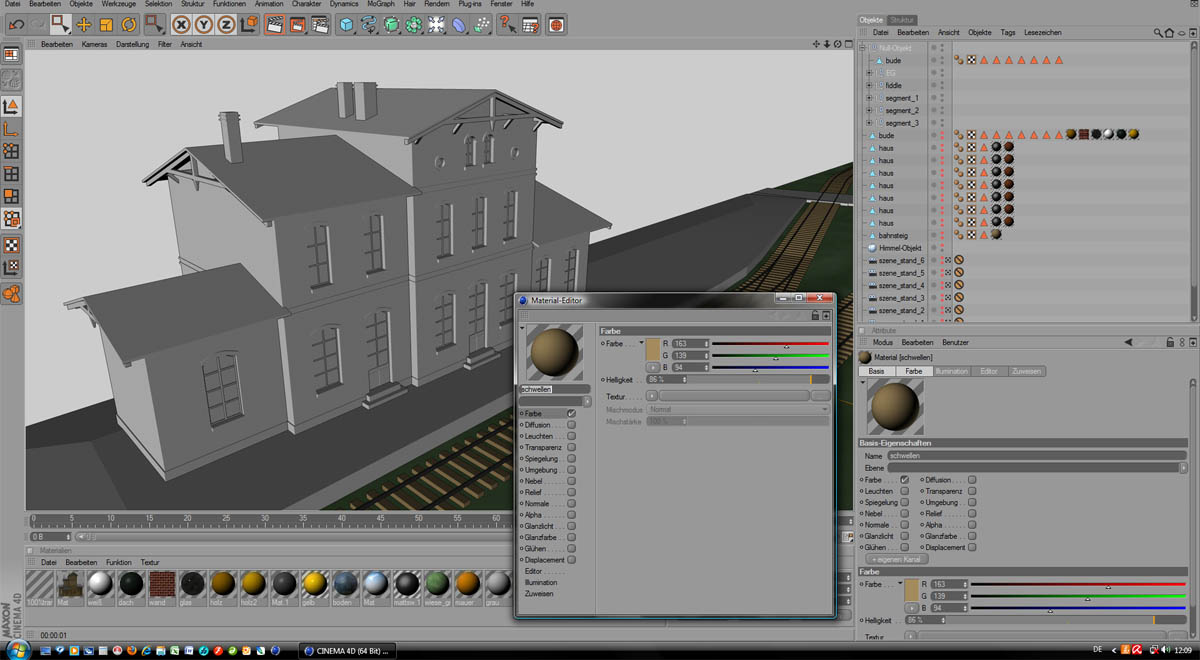Enable the Transparenz channel in the Material-Editor
Viewport: 1200px width, 660px height.
tap(571, 447)
